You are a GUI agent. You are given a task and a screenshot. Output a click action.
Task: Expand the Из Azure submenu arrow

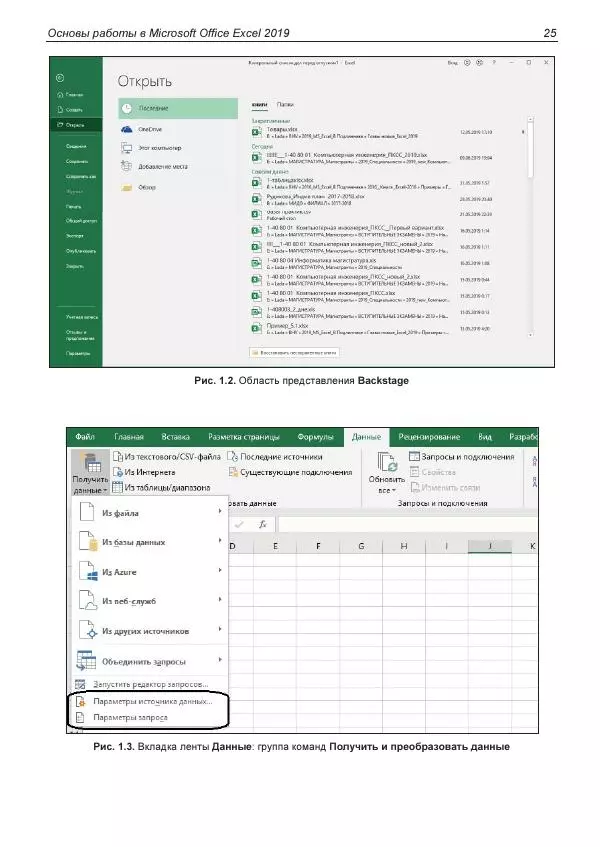pyautogui.click(x=220, y=570)
